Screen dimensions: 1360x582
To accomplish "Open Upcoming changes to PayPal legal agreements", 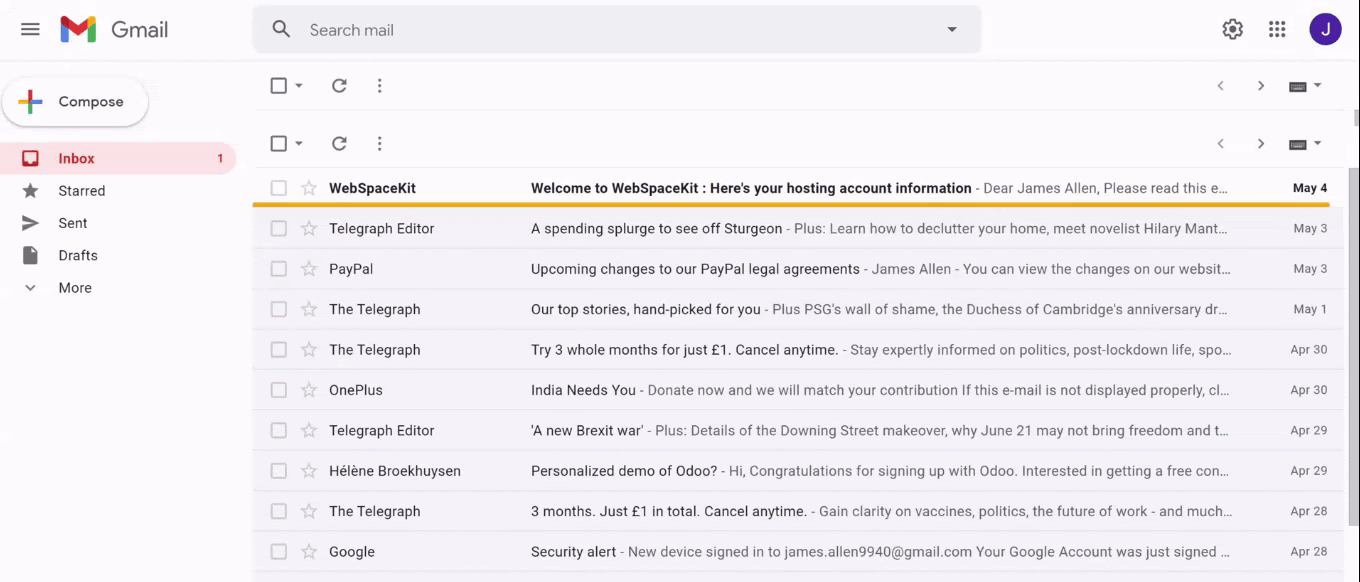I will click(x=798, y=269).
